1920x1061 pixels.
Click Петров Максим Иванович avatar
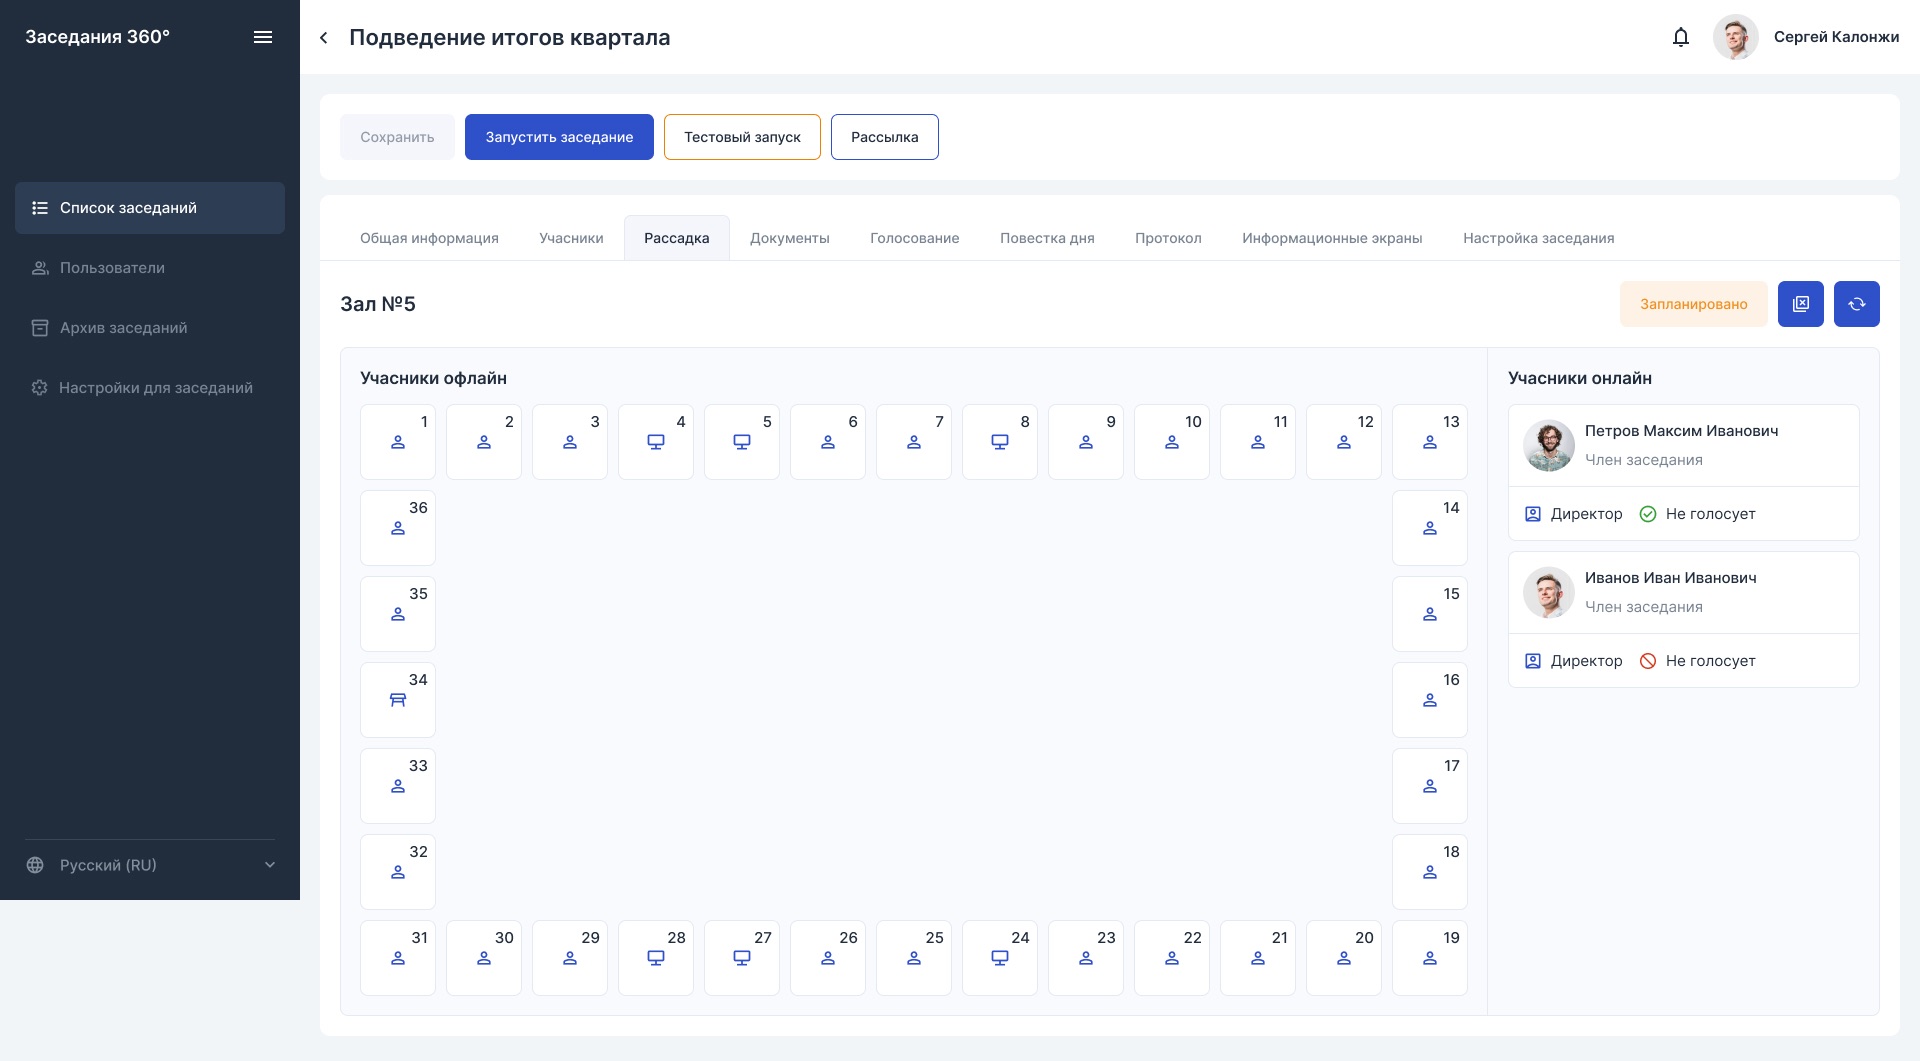pos(1549,446)
